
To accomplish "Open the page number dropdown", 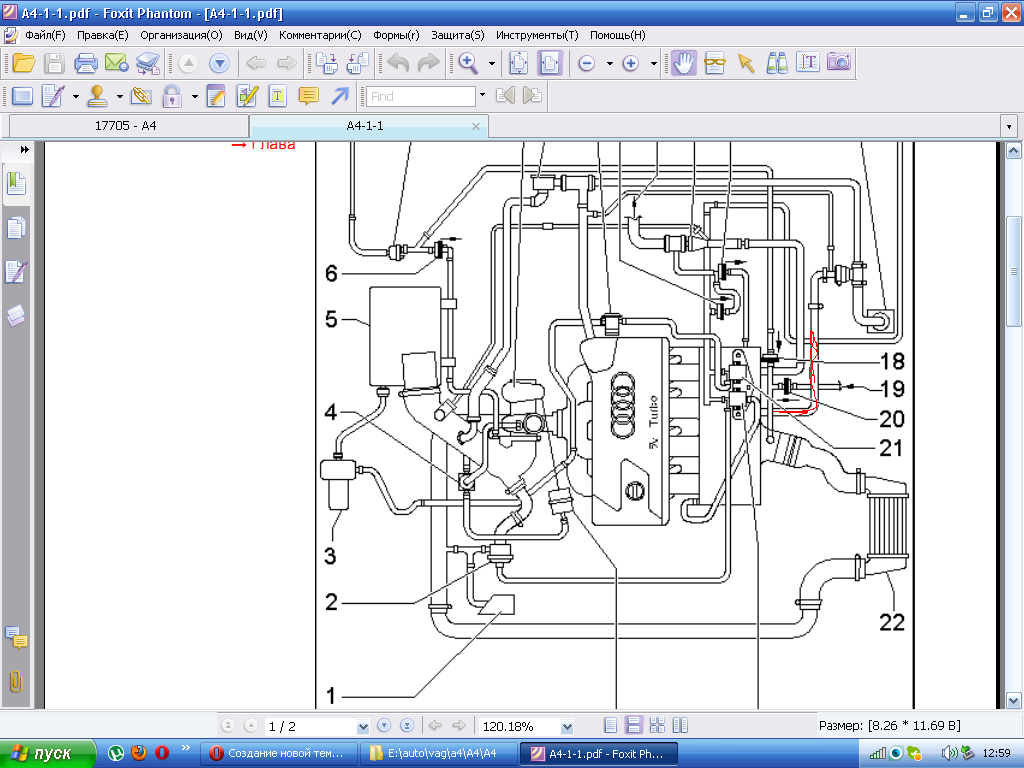I will coord(363,726).
